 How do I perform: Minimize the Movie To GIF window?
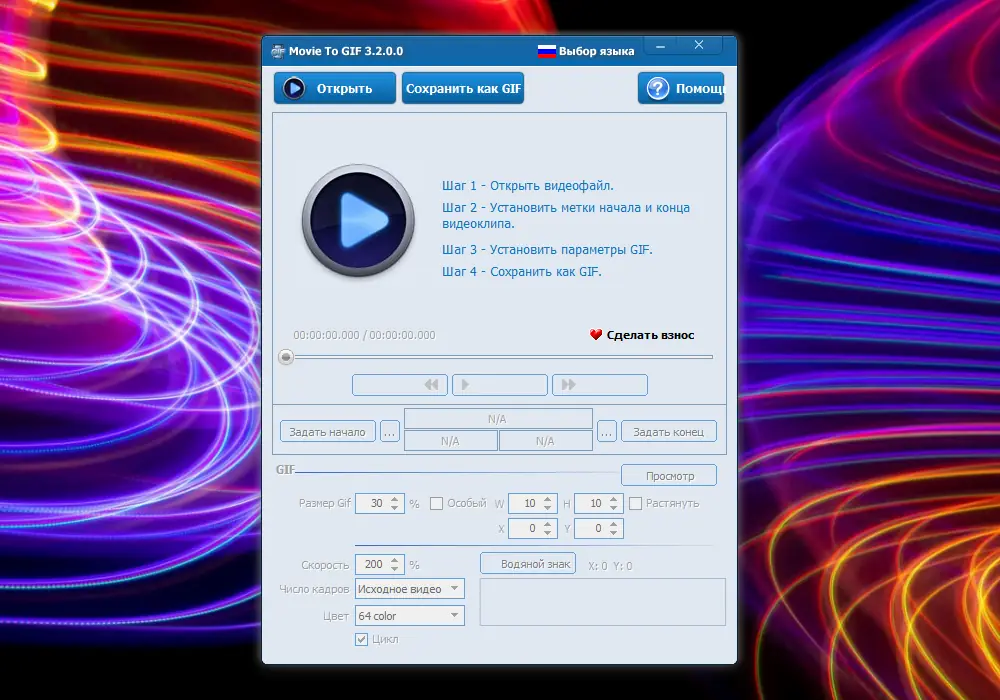pos(661,46)
